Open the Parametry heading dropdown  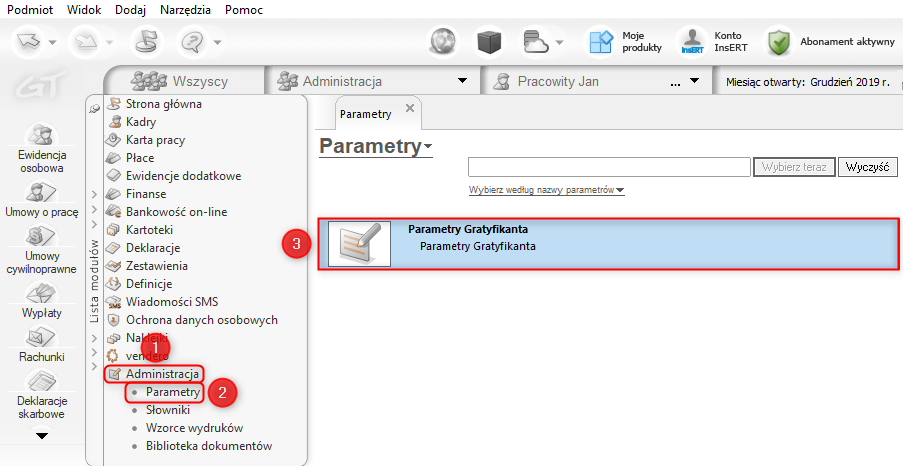[429, 148]
